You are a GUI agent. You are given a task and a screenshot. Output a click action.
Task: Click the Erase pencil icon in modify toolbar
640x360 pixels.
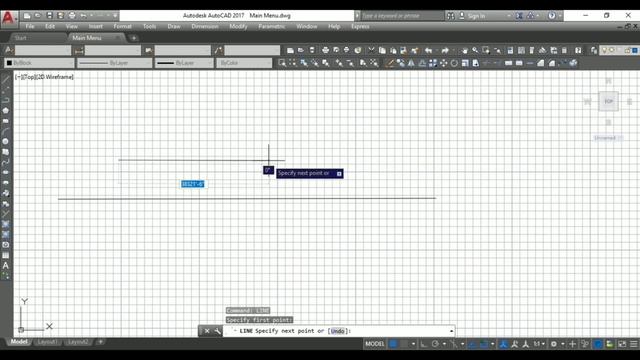(x=390, y=63)
